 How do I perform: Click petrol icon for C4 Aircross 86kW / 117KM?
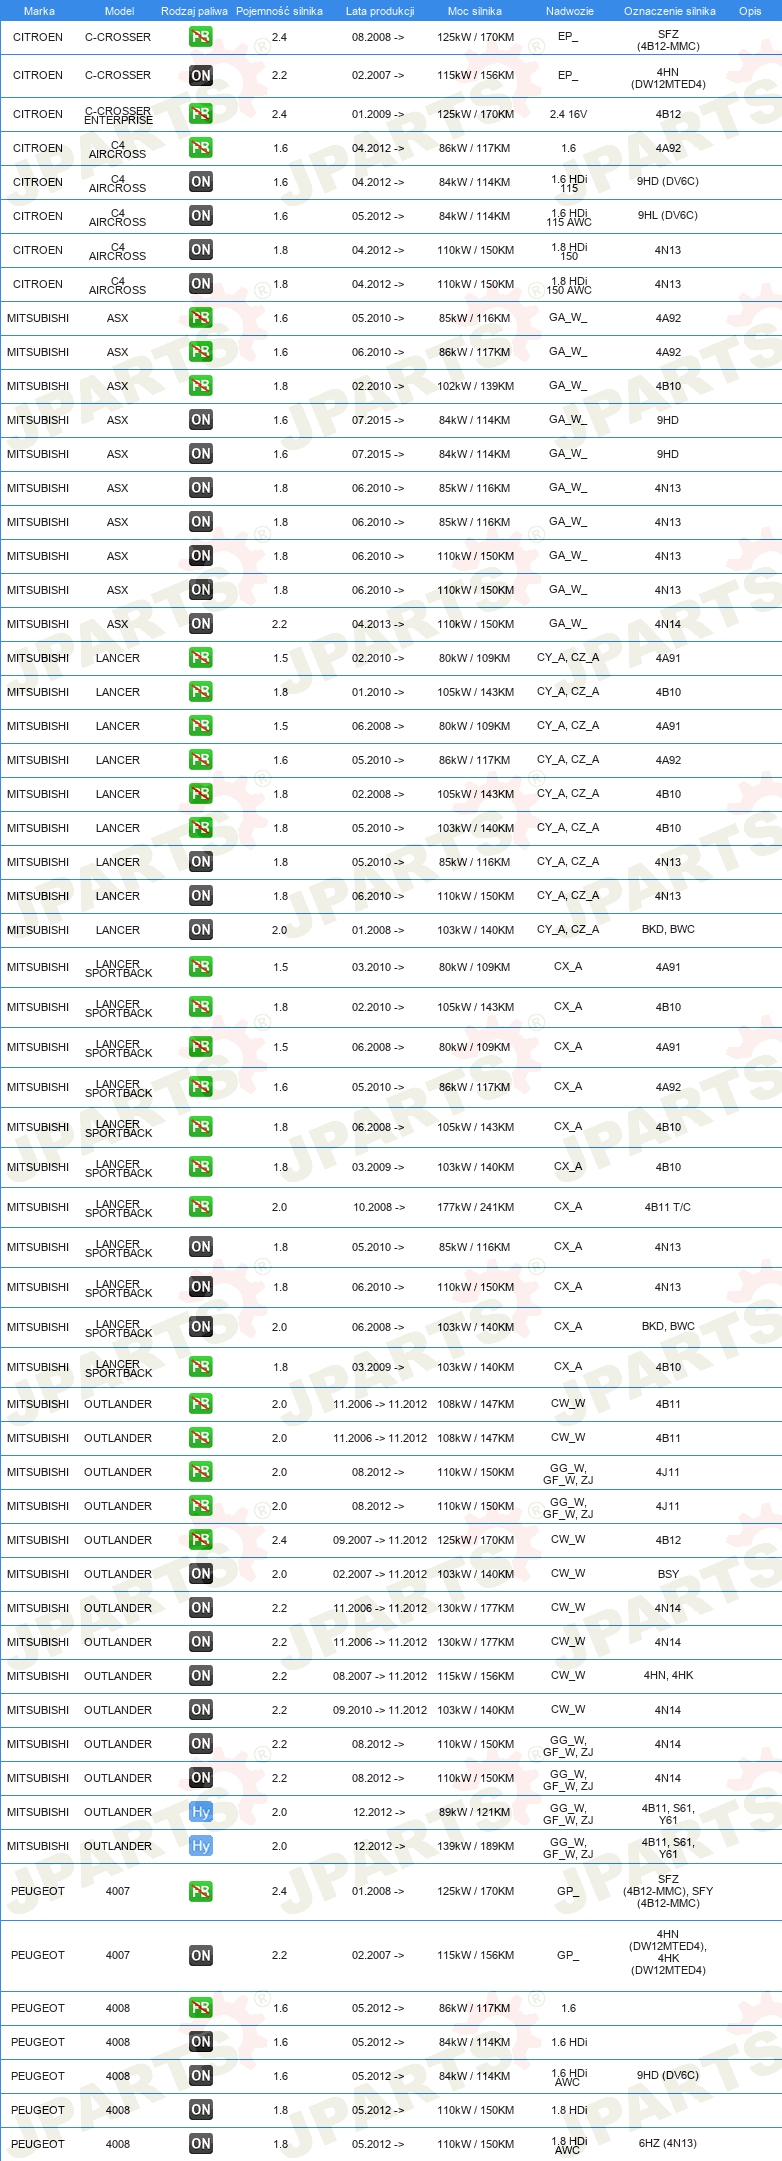click(x=201, y=148)
